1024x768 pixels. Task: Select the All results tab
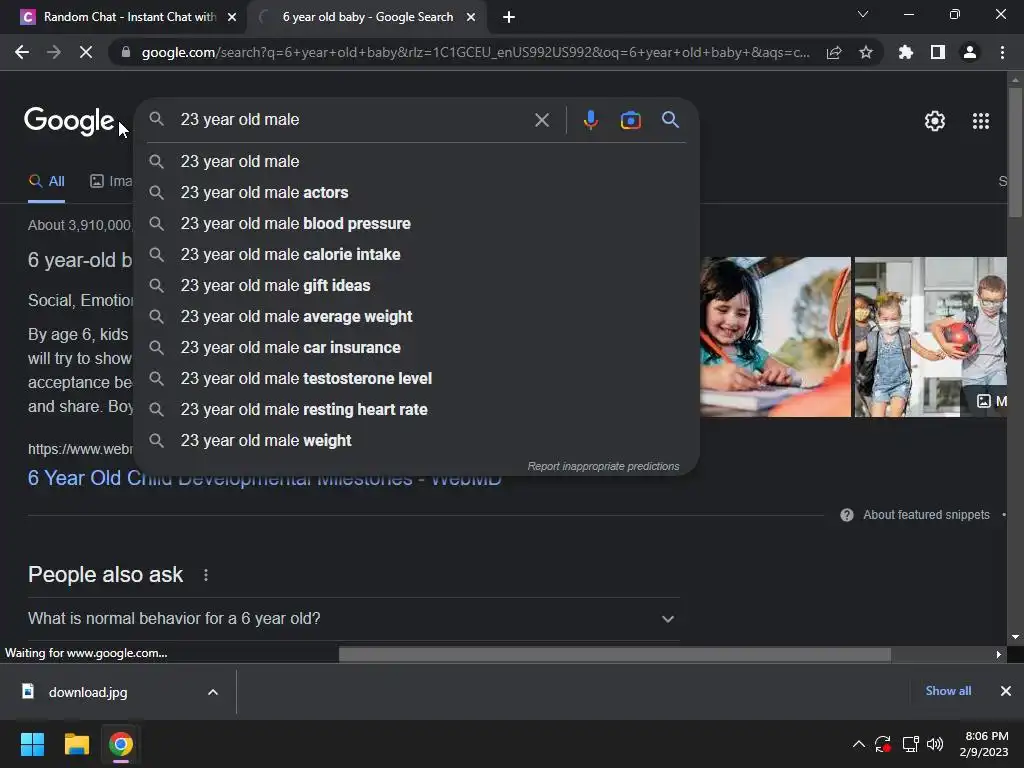coord(46,182)
